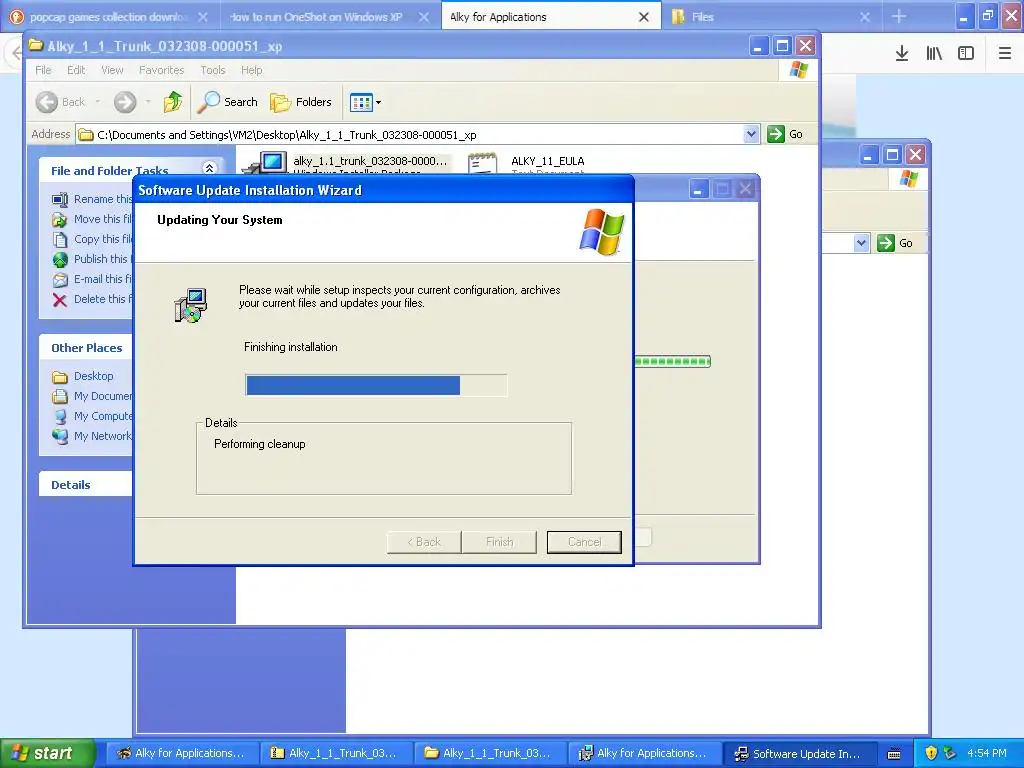1024x768 pixels.
Task: Click the Details panel header
Action: click(86, 485)
